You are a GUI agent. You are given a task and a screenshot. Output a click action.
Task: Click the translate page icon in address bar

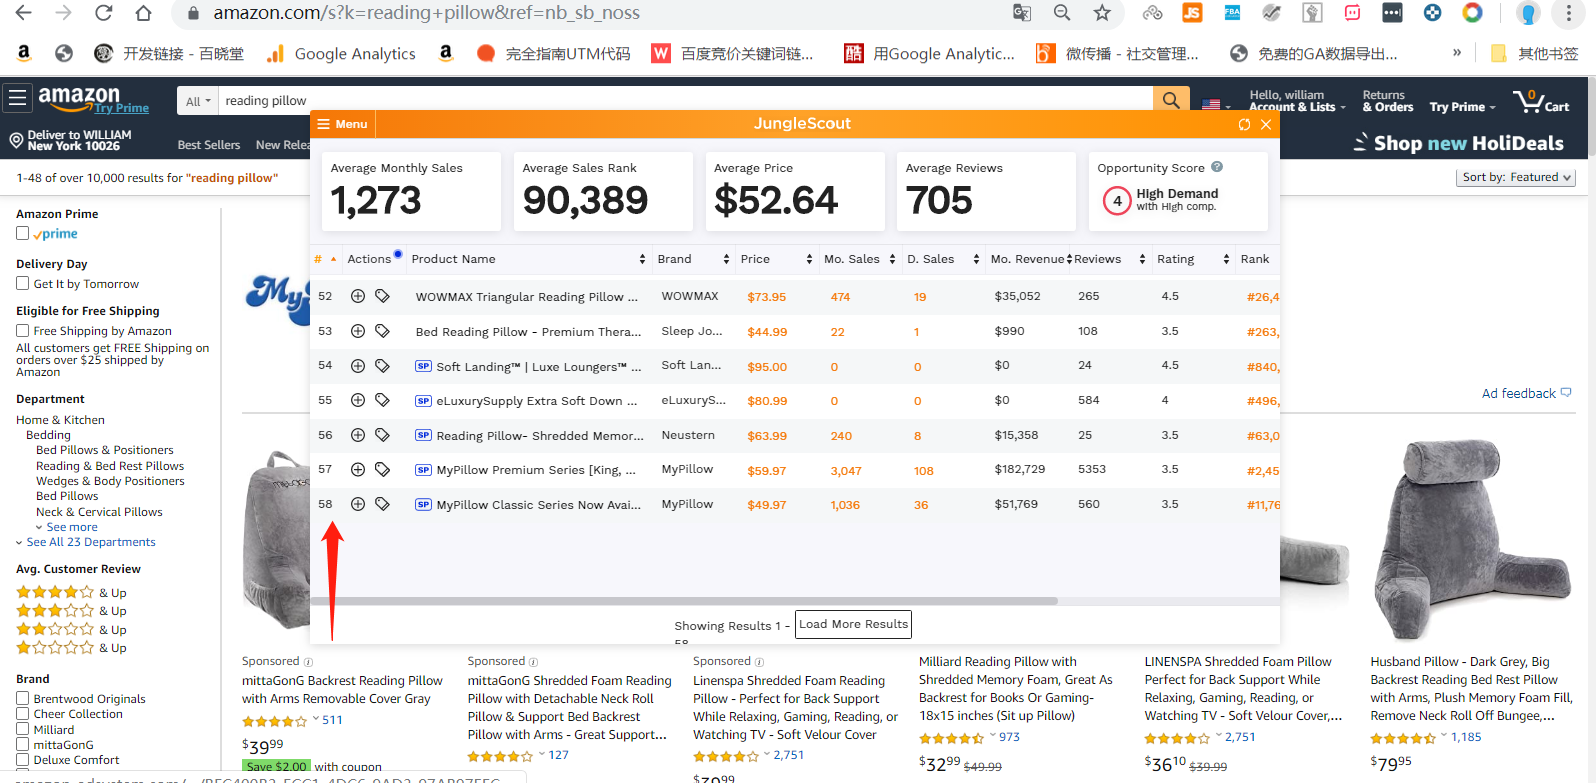[1022, 13]
